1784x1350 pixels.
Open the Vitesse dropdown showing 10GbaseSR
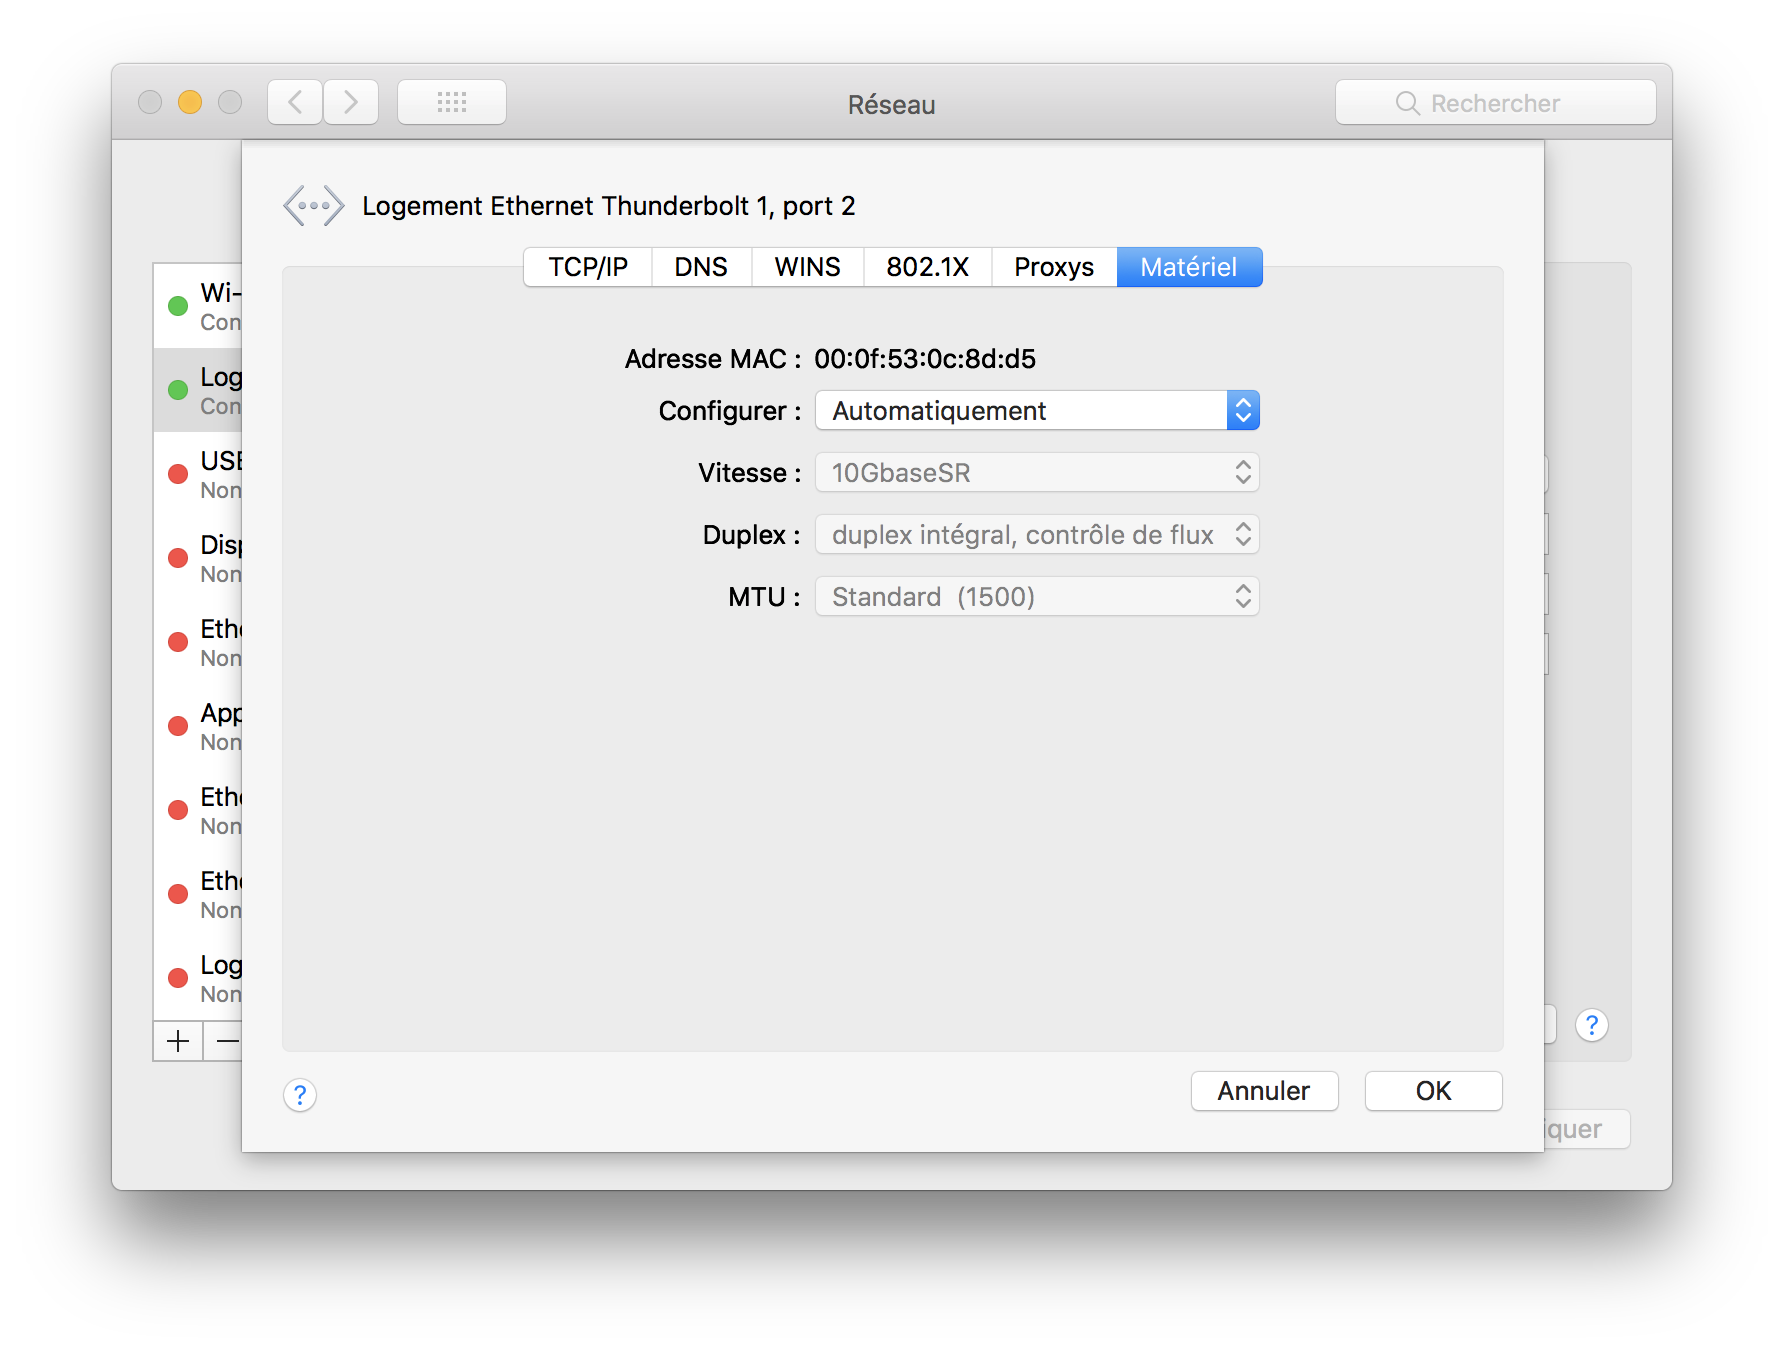1037,473
